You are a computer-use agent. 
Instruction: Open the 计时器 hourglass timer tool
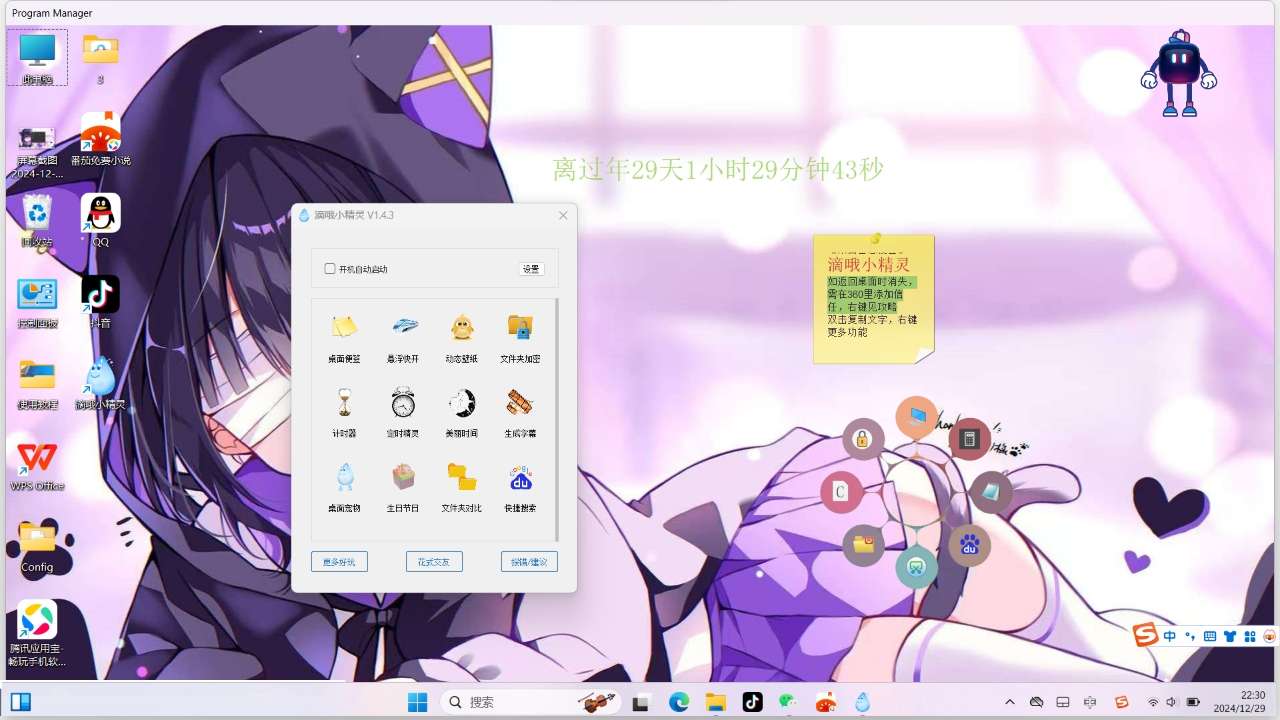(x=344, y=411)
